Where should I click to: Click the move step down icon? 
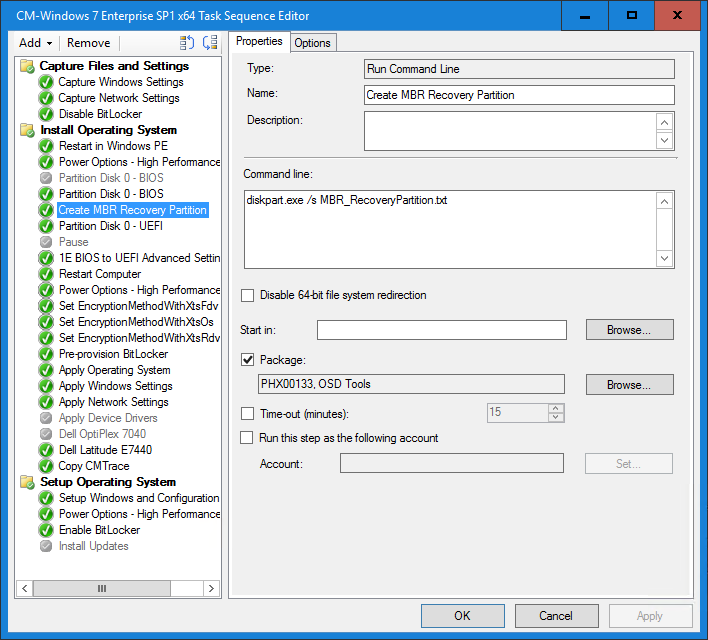(209, 43)
